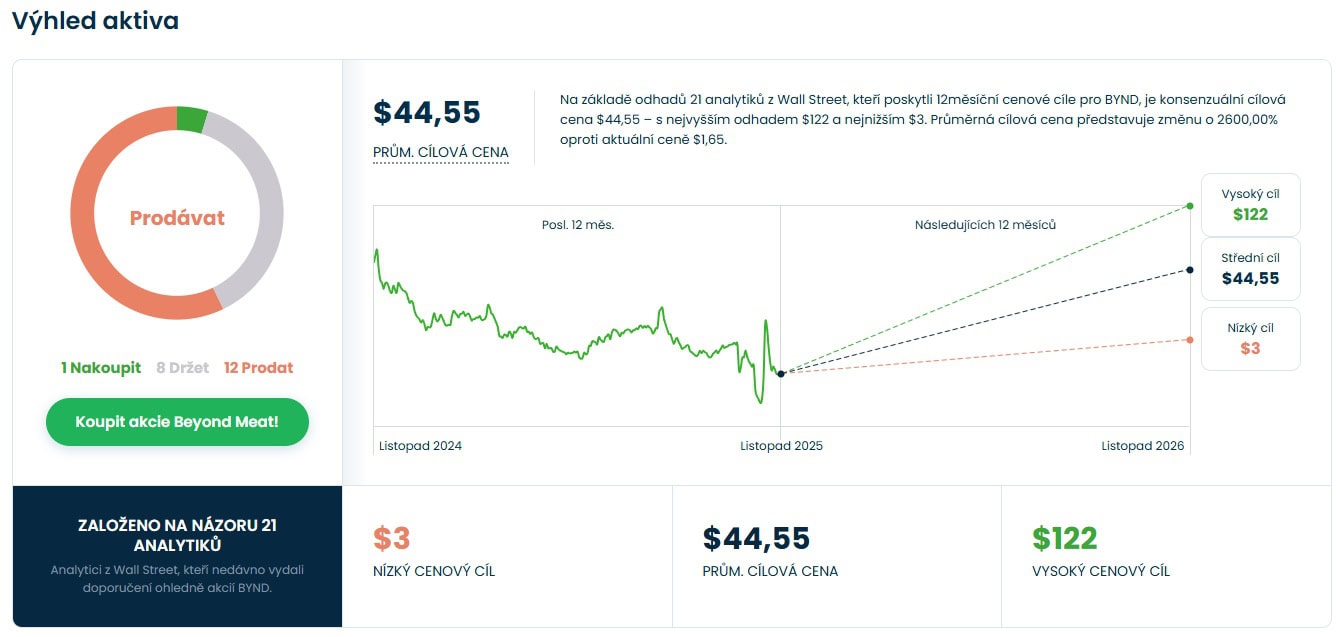The height and width of the screenshot is (637, 1336).
Task: Select the green buy segment of the donut chart
Action: pos(191,119)
